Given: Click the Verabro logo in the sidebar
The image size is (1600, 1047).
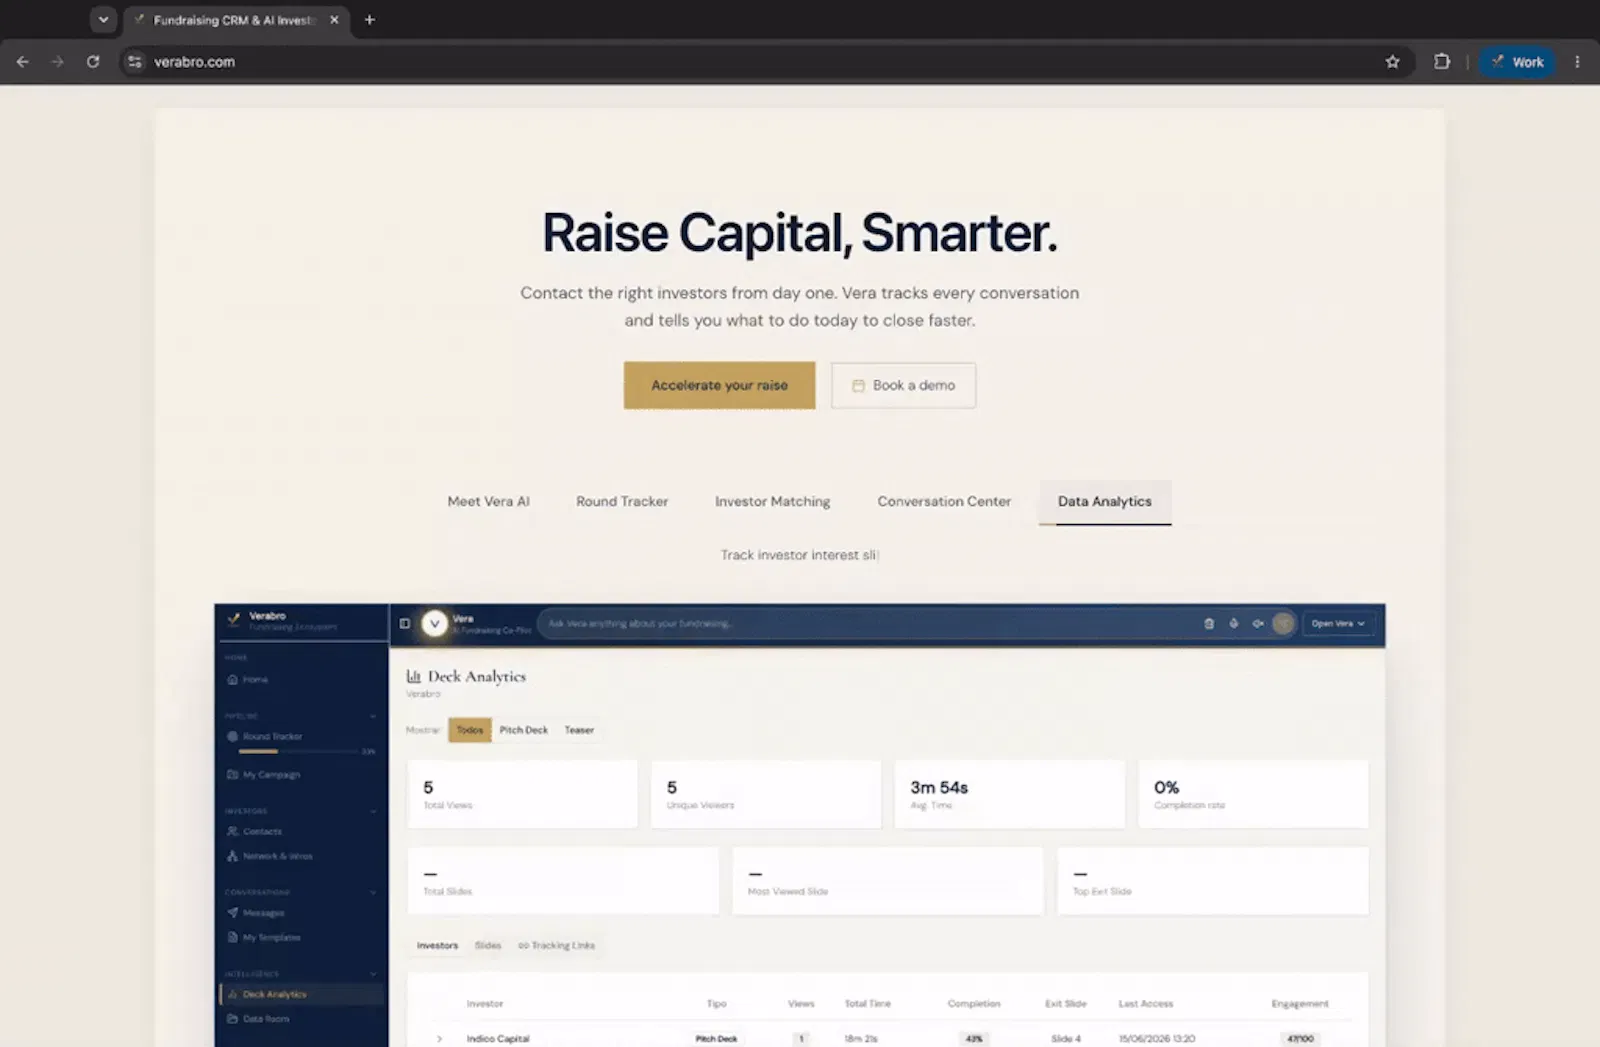Looking at the screenshot, I should tap(234, 619).
